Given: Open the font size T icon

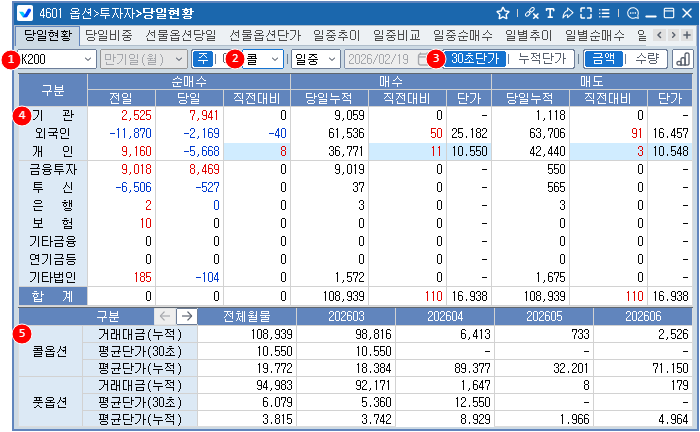Looking at the screenshot, I should point(550,13).
